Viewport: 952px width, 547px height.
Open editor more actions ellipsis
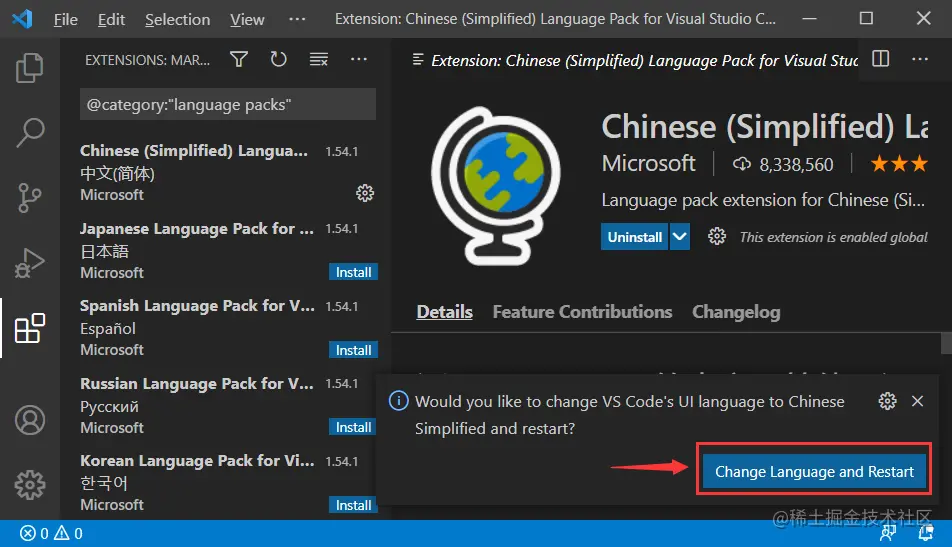(920, 59)
